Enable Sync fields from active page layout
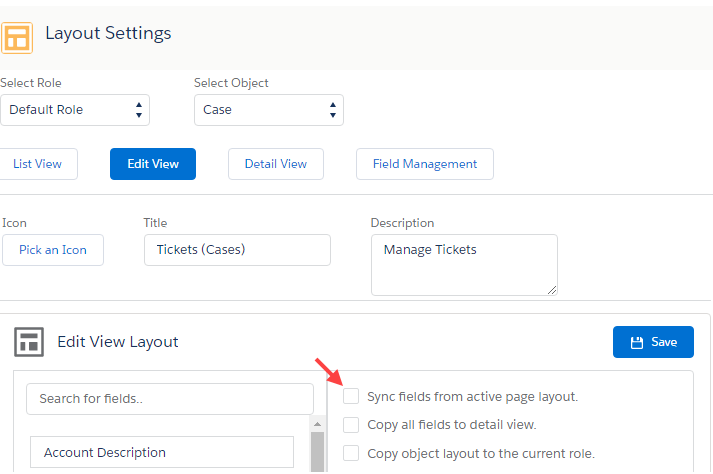 [351, 397]
